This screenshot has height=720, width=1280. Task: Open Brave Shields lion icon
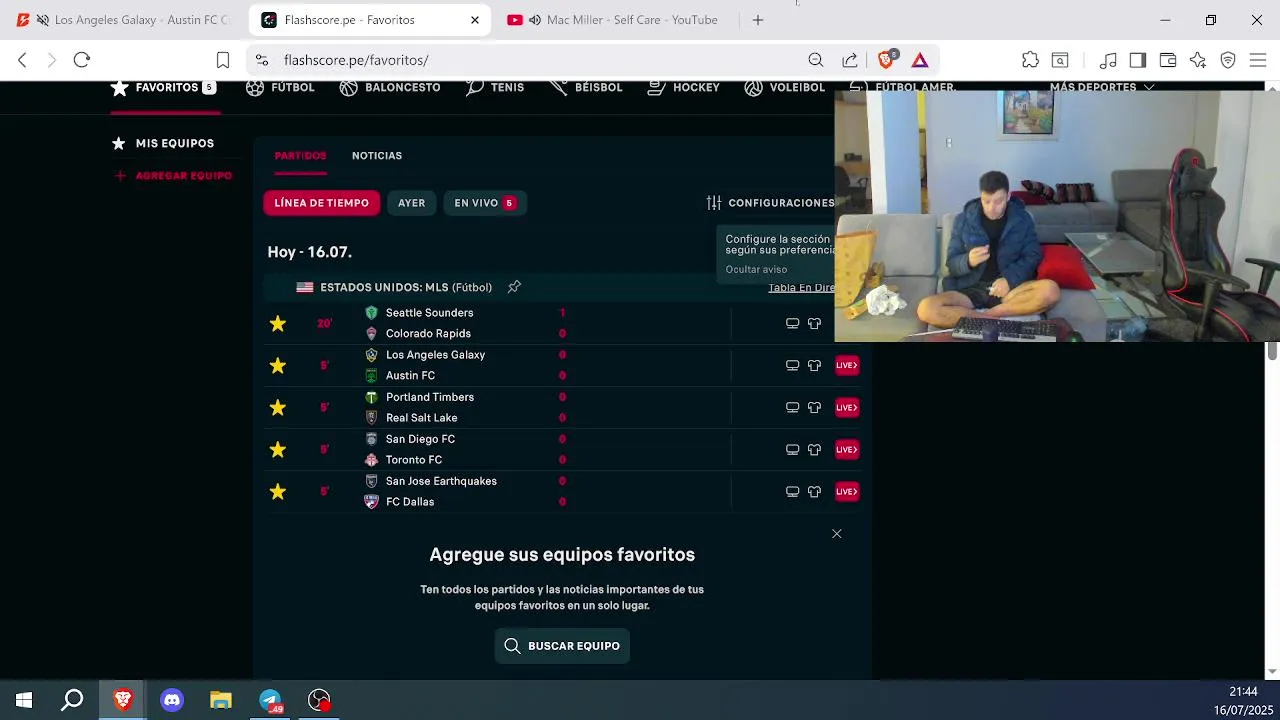(886, 60)
